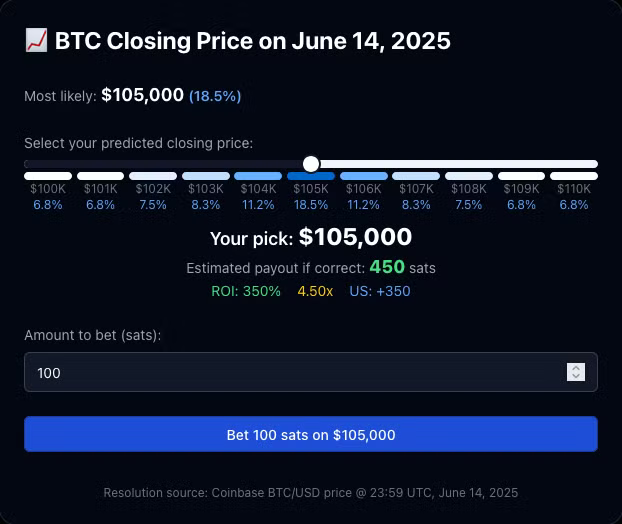
Task: Select the $101K price bucket bar
Action: pyautogui.click(x=100, y=176)
